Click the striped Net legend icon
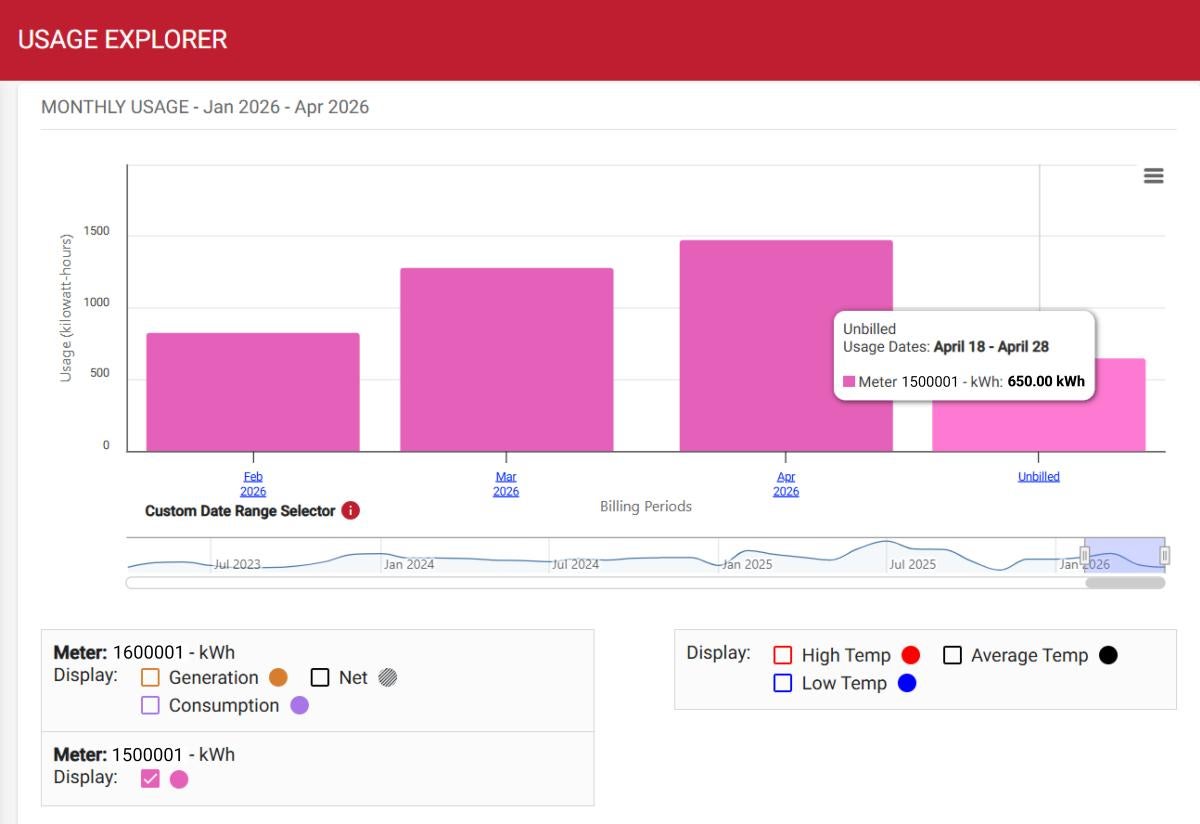Viewport: 1200px width, 824px height. coord(387,678)
